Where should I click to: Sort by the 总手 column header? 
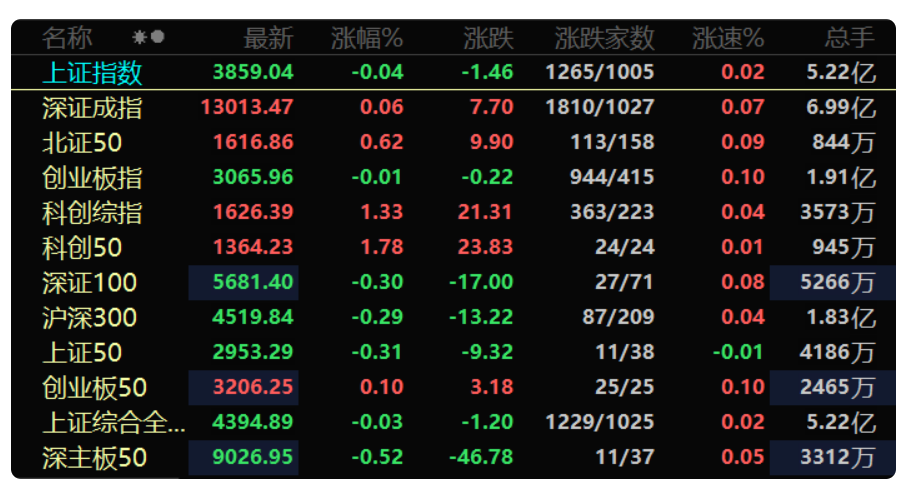(x=850, y=38)
